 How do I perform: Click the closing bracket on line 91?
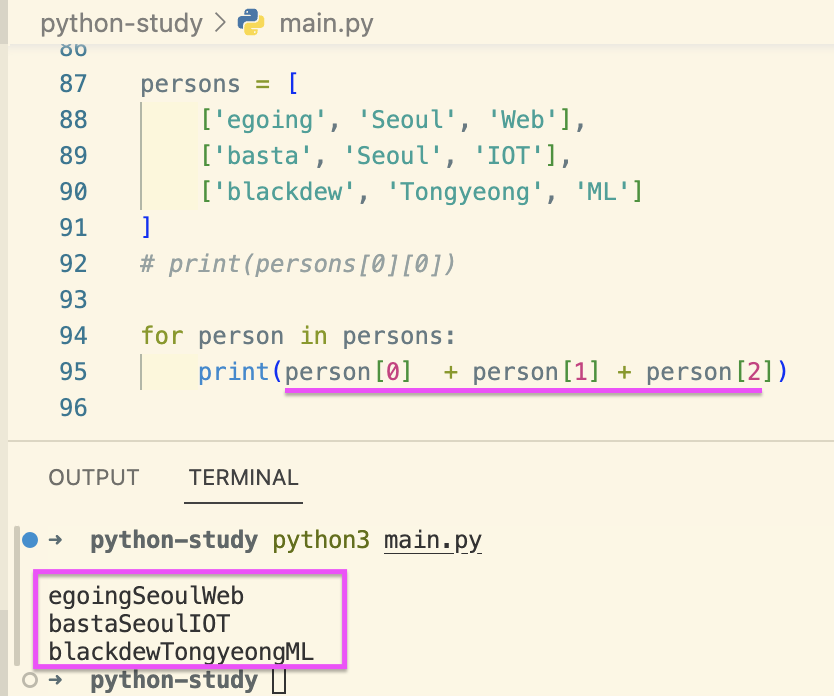(x=146, y=228)
